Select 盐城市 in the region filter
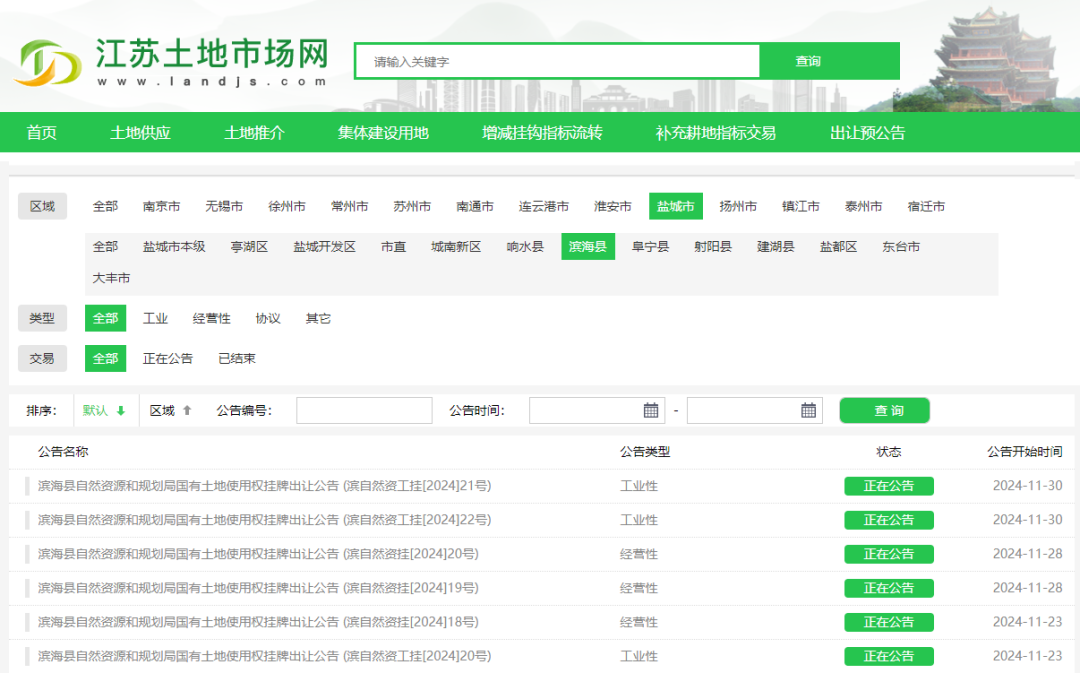Viewport: 1080px width, 673px height. [x=675, y=206]
